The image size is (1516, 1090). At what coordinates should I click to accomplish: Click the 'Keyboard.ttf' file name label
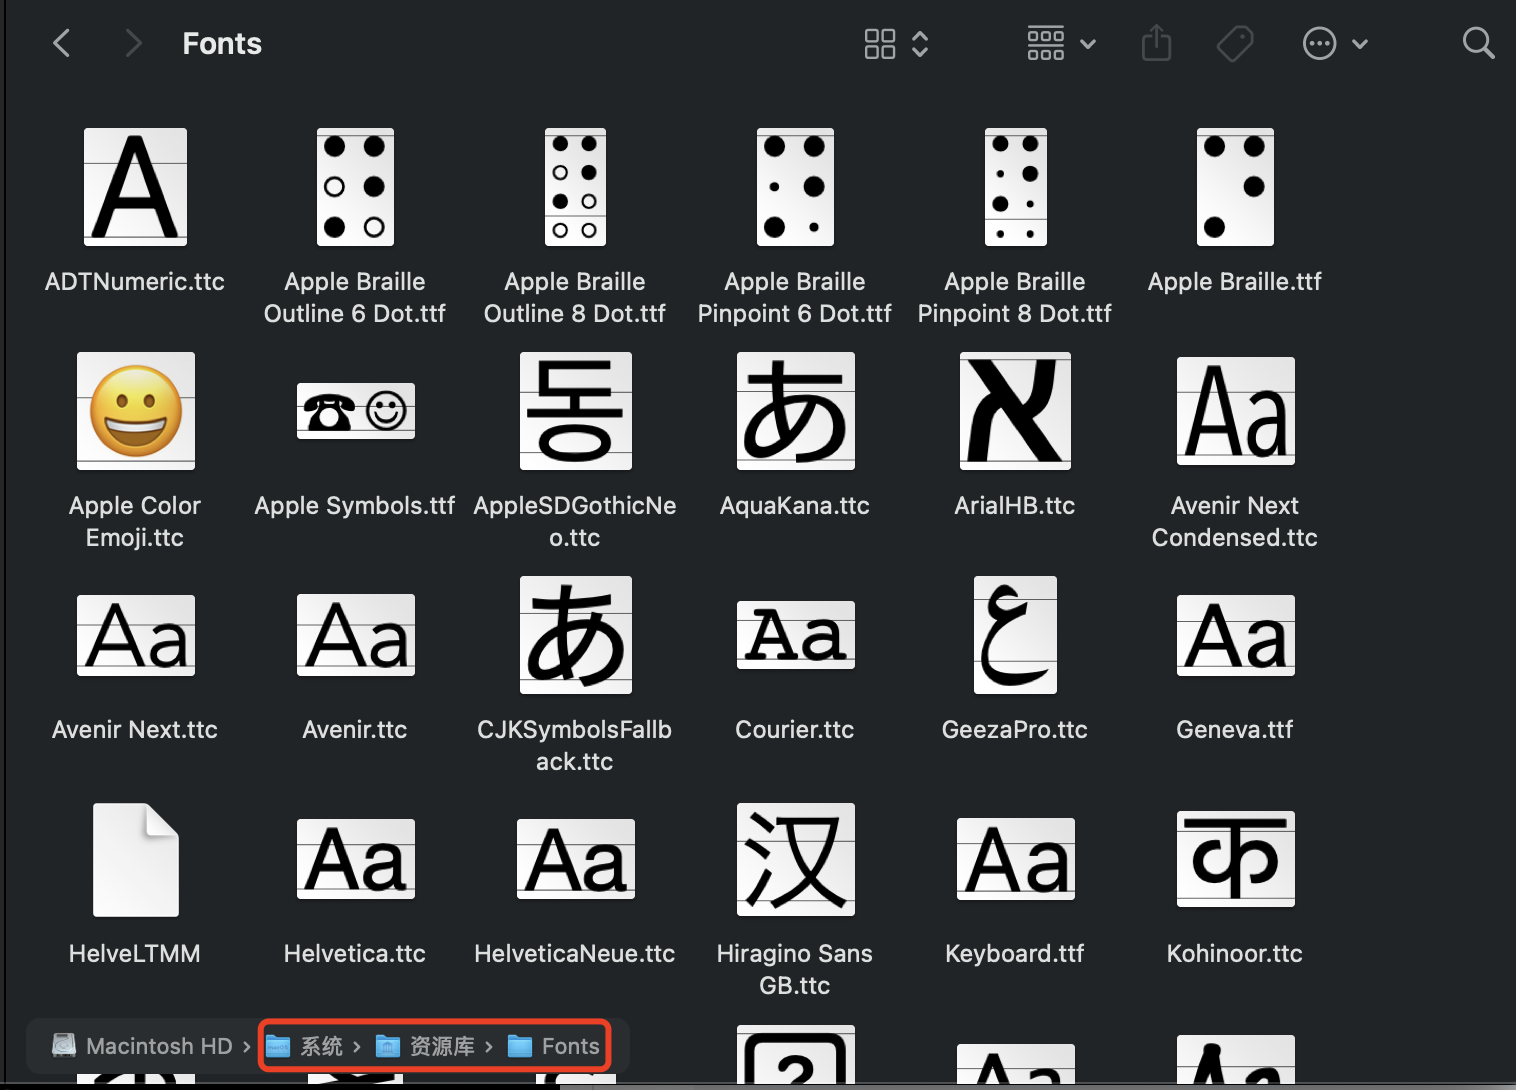coord(1015,954)
